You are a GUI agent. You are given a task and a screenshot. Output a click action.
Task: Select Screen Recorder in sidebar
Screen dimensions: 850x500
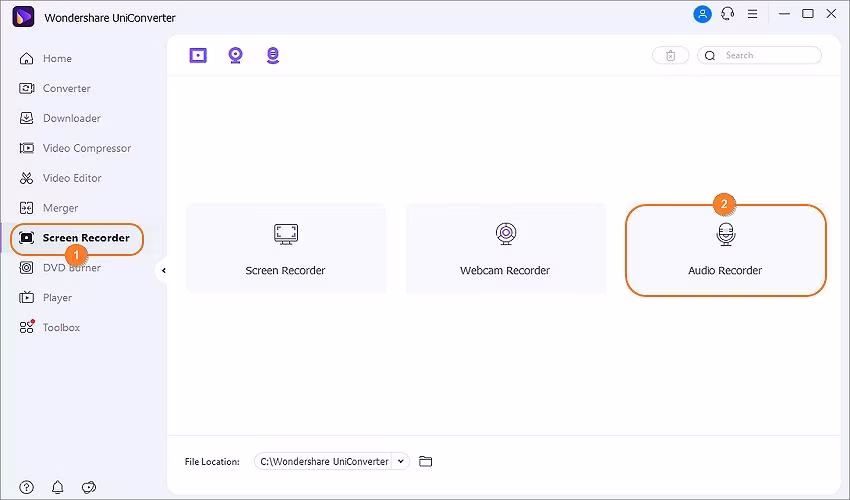tap(76, 238)
